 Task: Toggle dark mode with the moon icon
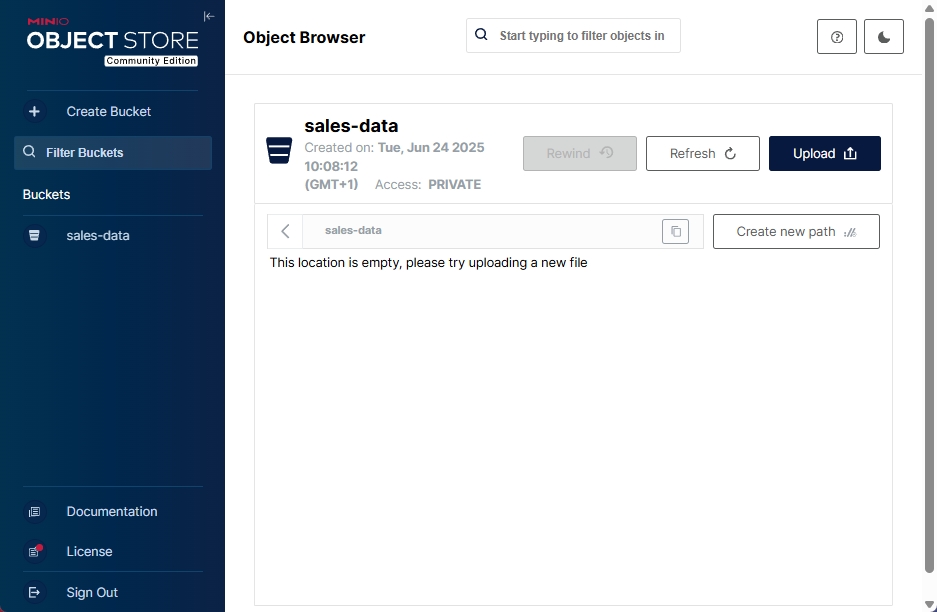[x=884, y=37]
